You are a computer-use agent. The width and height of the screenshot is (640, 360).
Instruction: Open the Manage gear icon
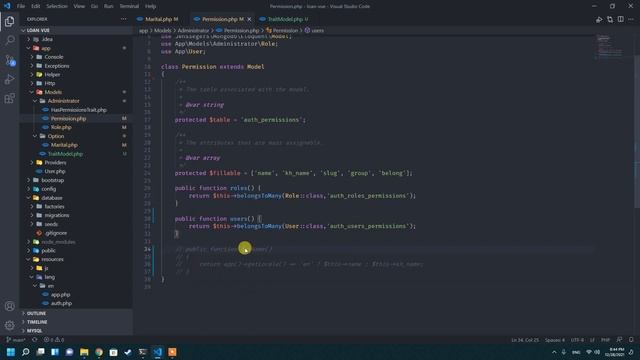(x=10, y=325)
